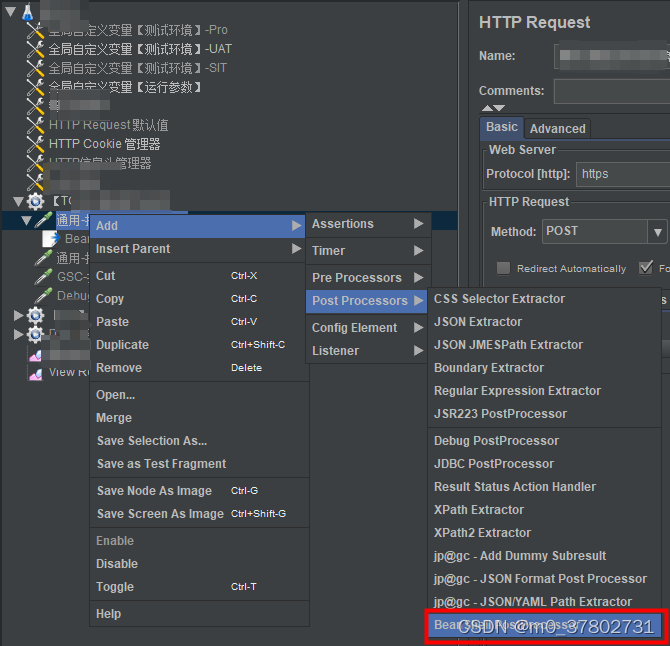Open the Insert Parent submenu
Viewport: 670px width, 646px height.
pos(197,249)
